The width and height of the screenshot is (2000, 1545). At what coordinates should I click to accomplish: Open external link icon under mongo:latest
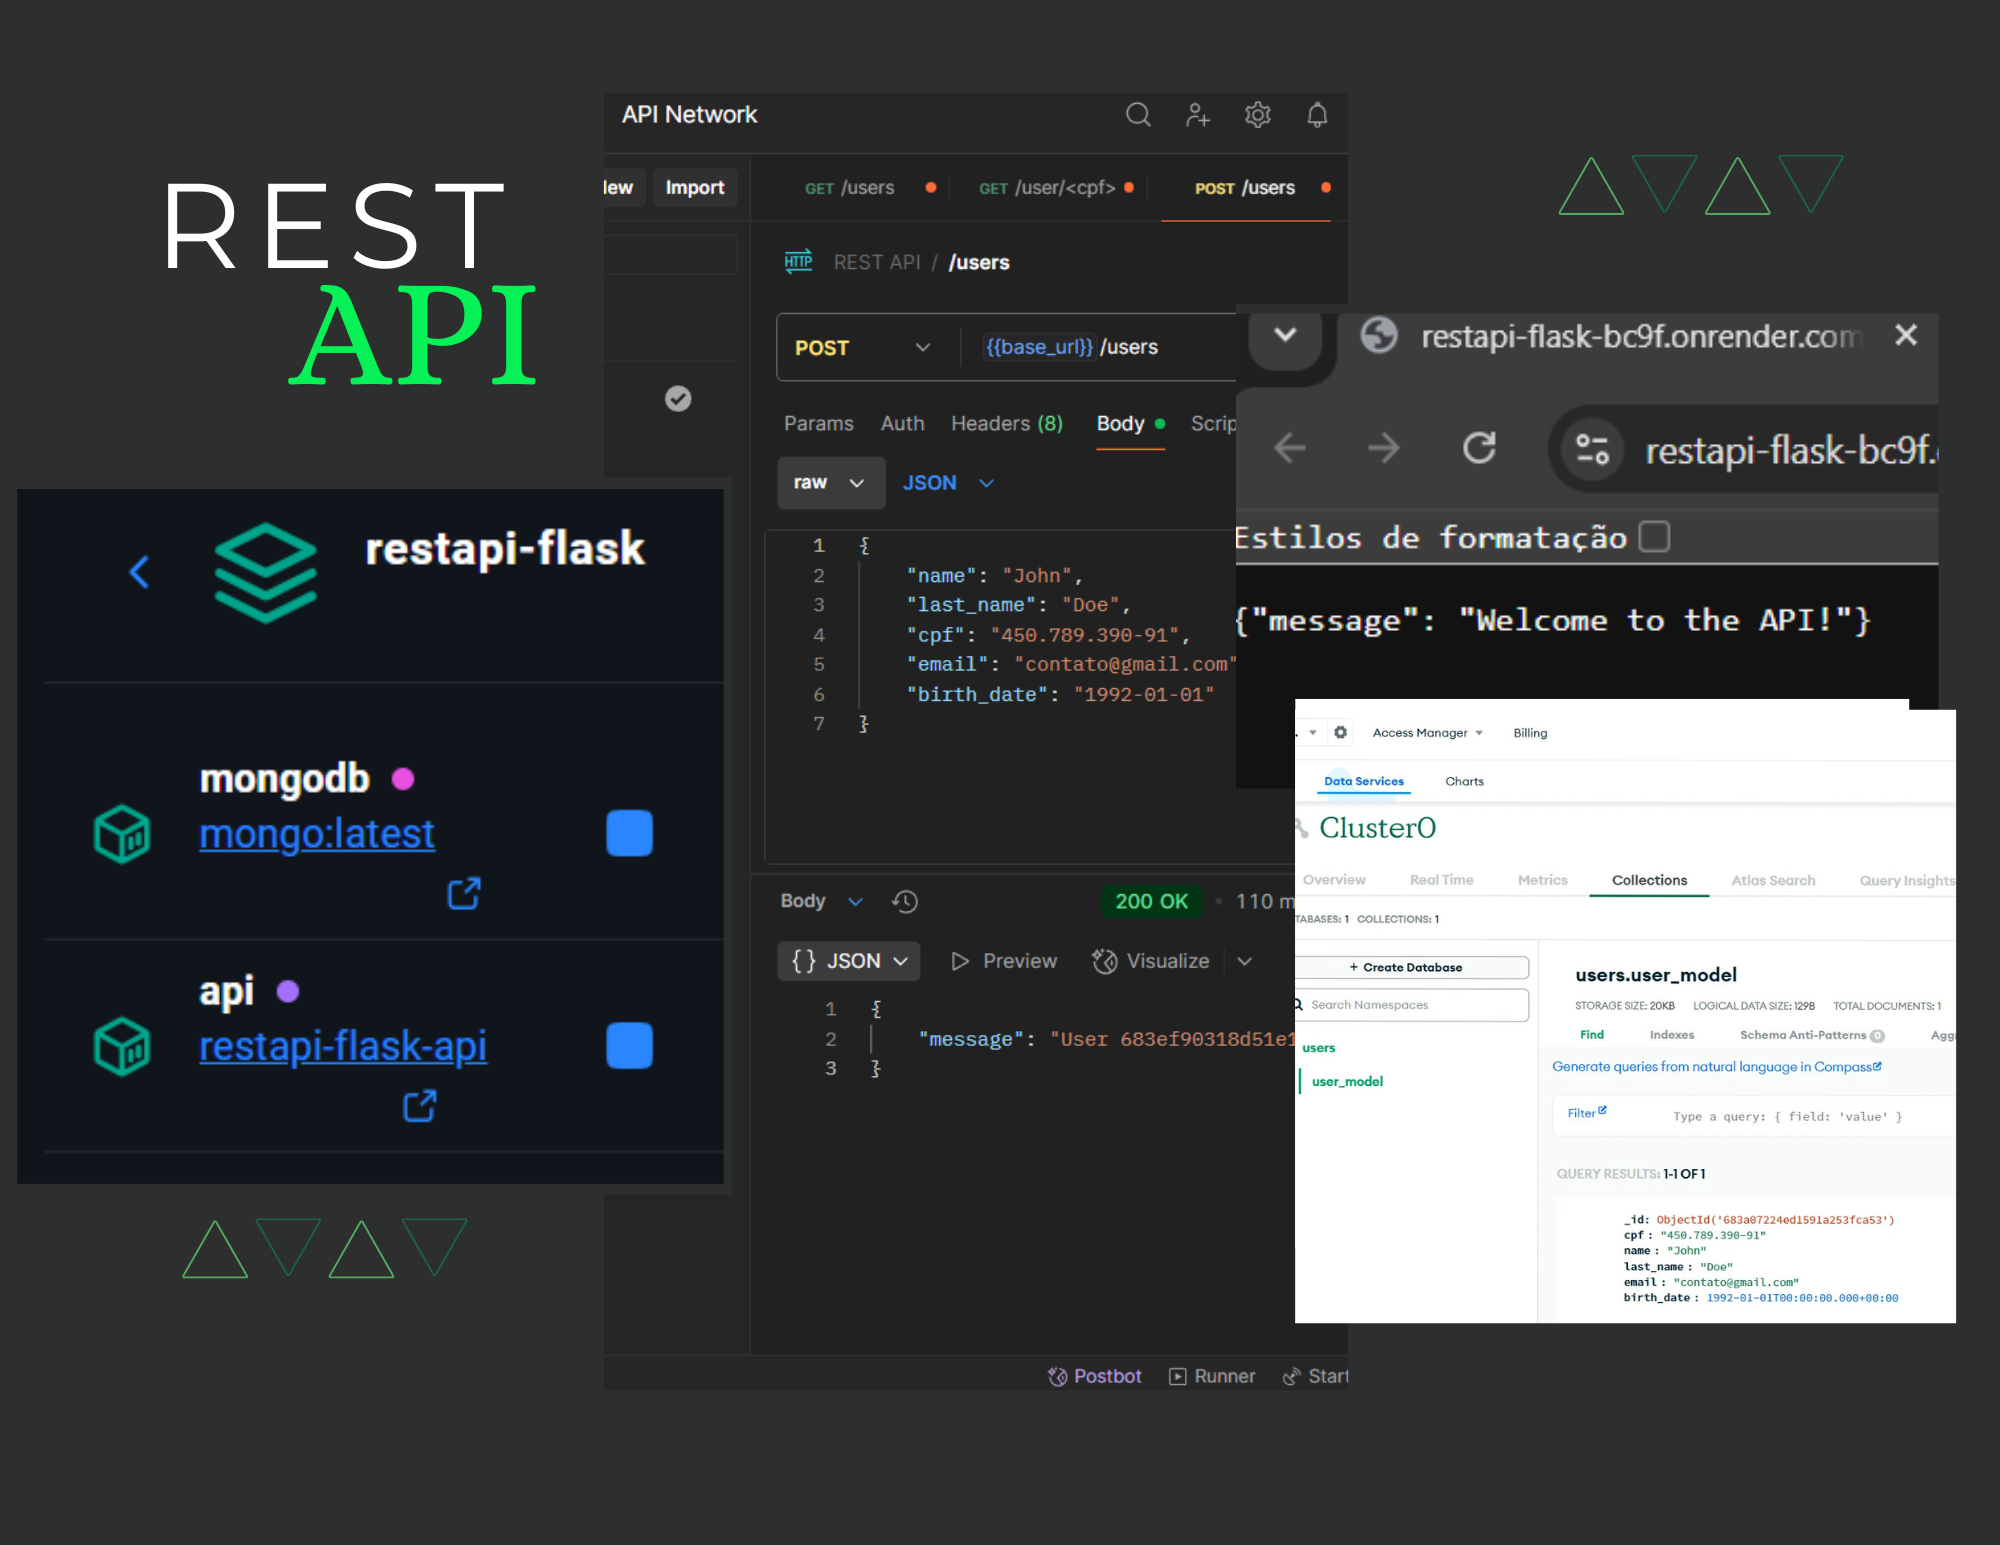coord(464,893)
